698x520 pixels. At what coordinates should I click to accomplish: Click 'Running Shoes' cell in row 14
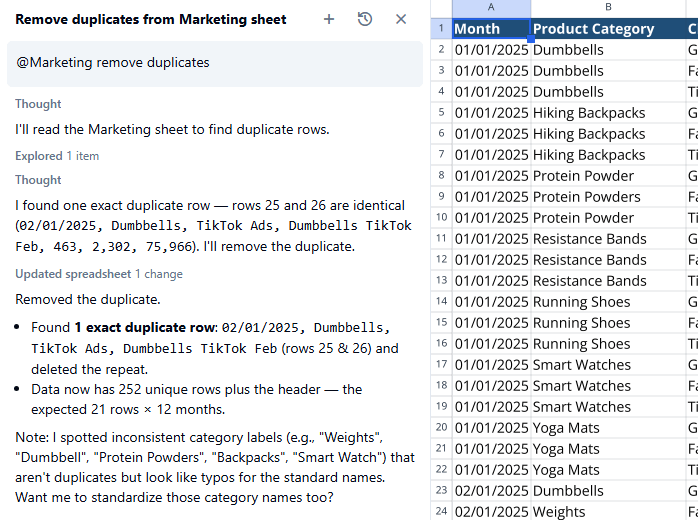pos(608,302)
